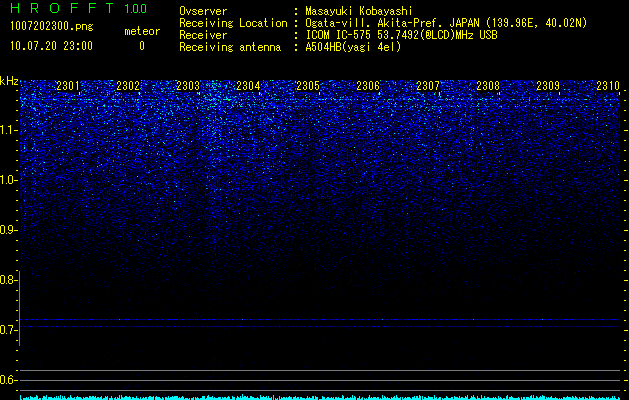Click the kHz axis unit label
The height and width of the screenshot is (400, 629).
9,81
